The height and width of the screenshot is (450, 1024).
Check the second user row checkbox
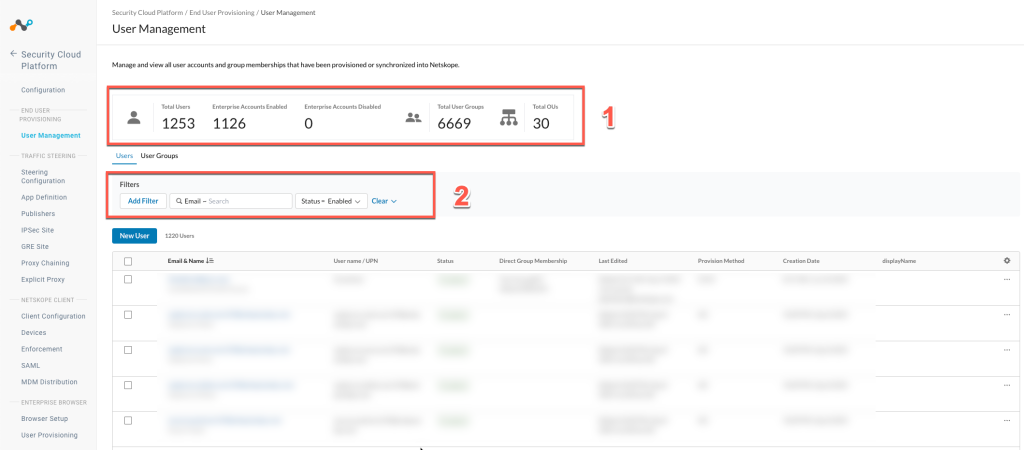[128, 315]
